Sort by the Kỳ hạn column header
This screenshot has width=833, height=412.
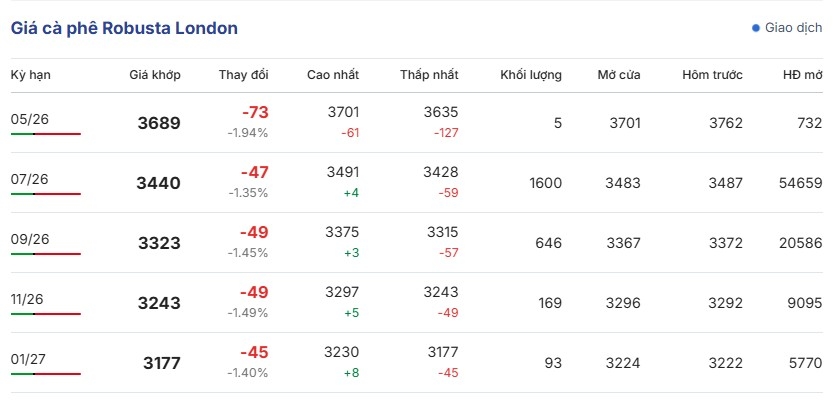(31, 75)
